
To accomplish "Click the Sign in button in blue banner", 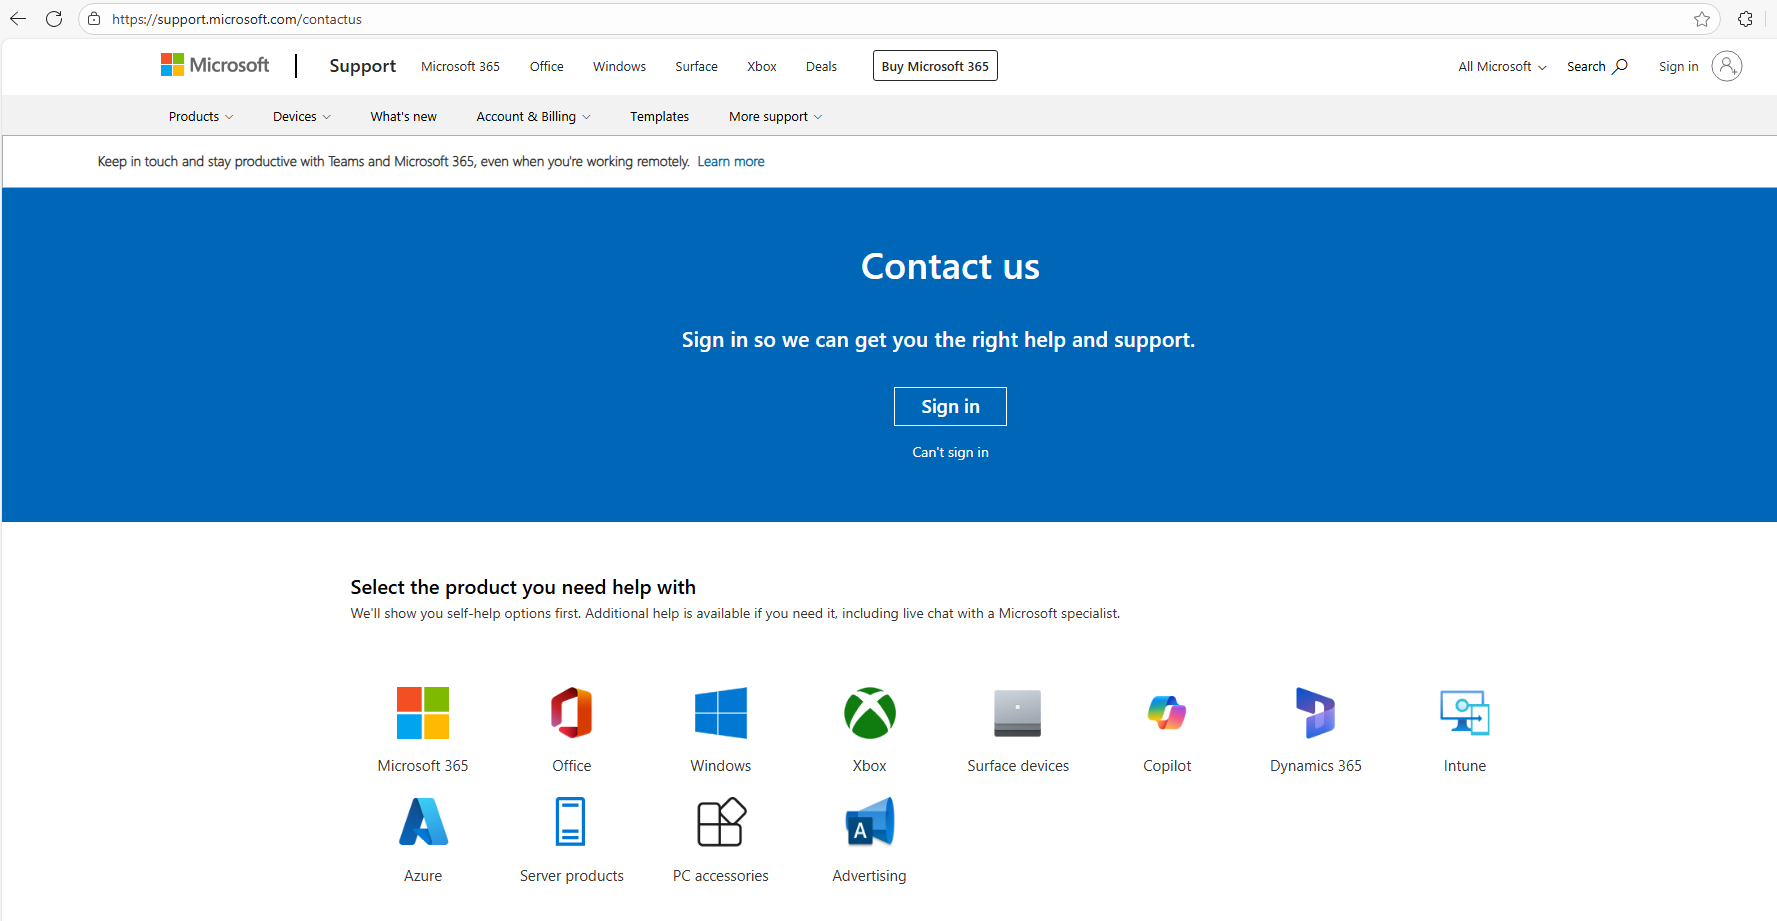I will [950, 406].
